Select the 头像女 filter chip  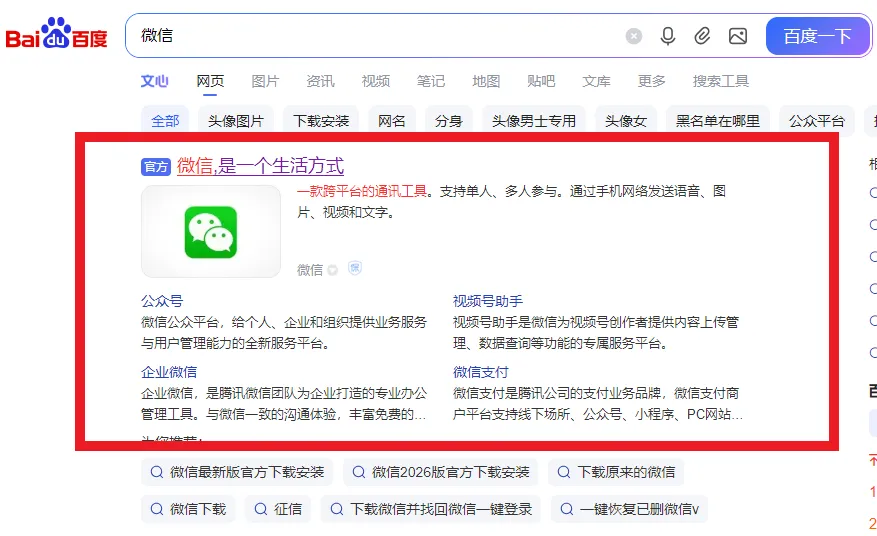tap(626, 121)
